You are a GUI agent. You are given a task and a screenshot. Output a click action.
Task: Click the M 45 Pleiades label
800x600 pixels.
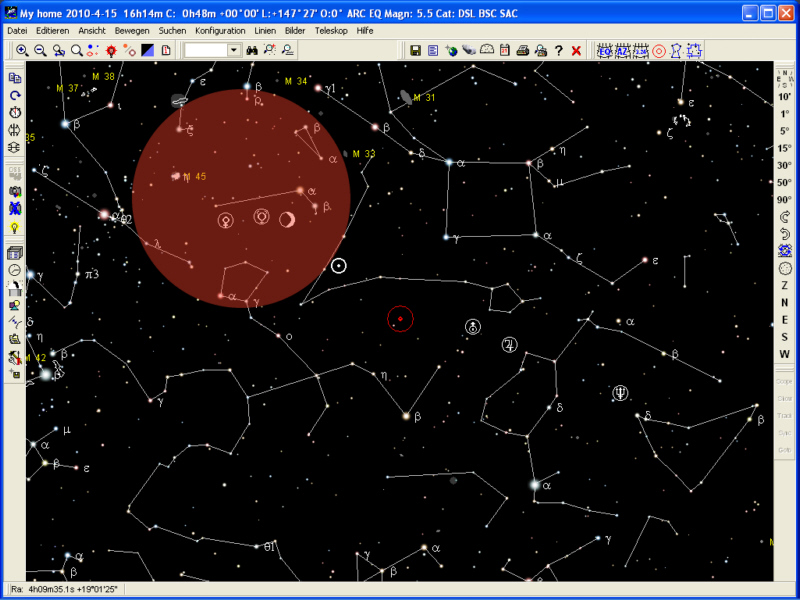[x=194, y=177]
